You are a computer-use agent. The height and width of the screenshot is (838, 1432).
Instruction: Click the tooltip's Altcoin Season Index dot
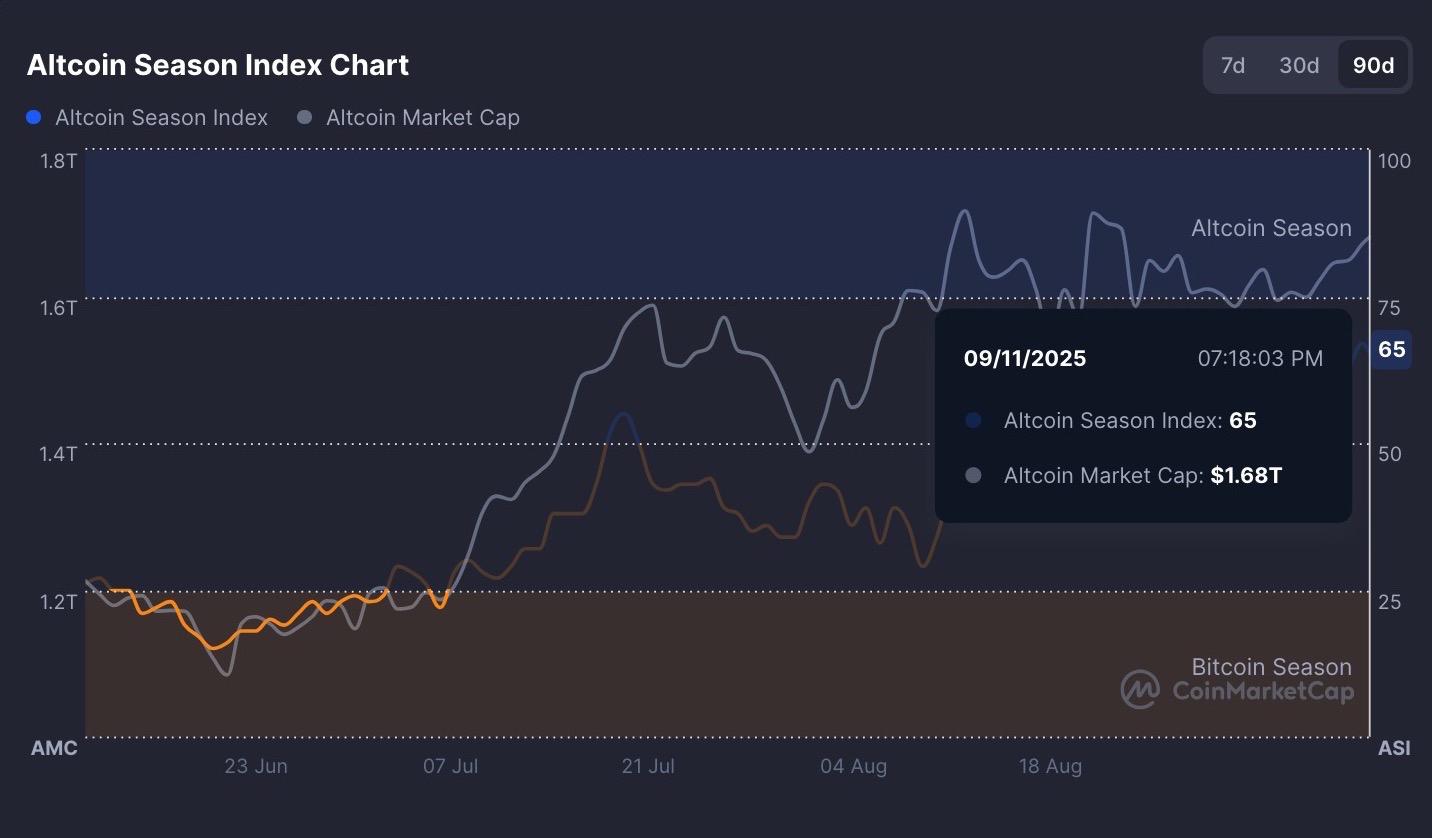[x=973, y=421]
